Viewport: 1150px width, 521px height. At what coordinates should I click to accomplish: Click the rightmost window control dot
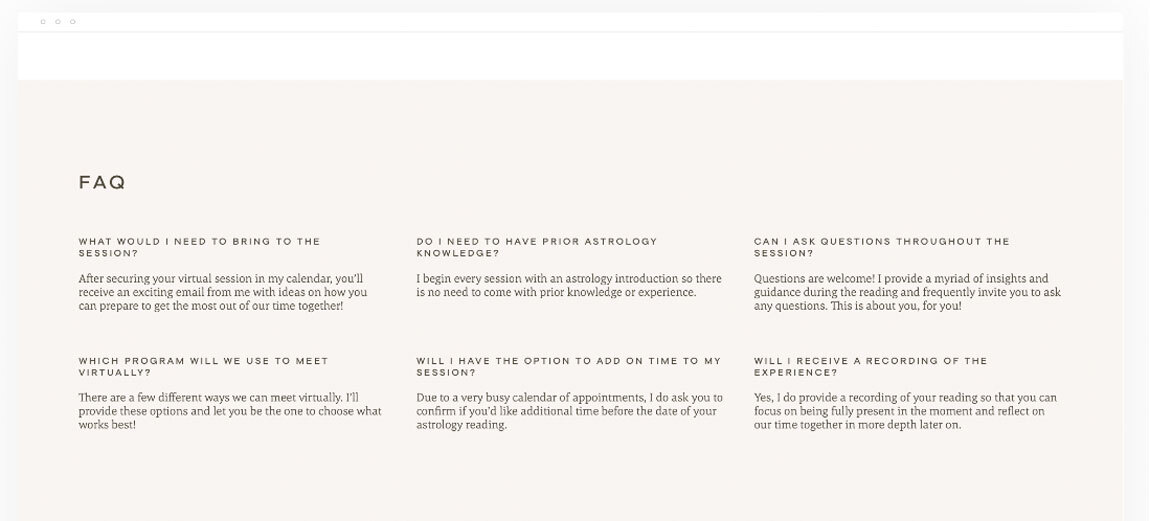click(72, 21)
